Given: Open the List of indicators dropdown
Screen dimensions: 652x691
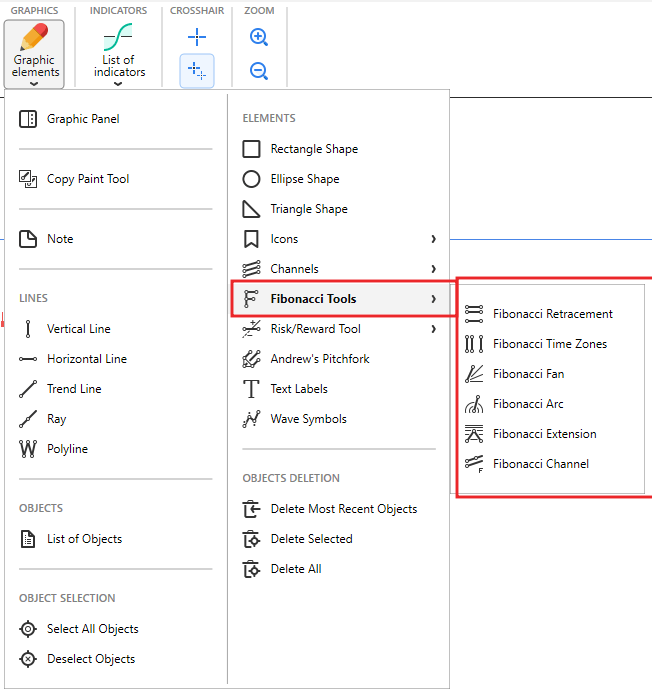Looking at the screenshot, I should pyautogui.click(x=118, y=54).
